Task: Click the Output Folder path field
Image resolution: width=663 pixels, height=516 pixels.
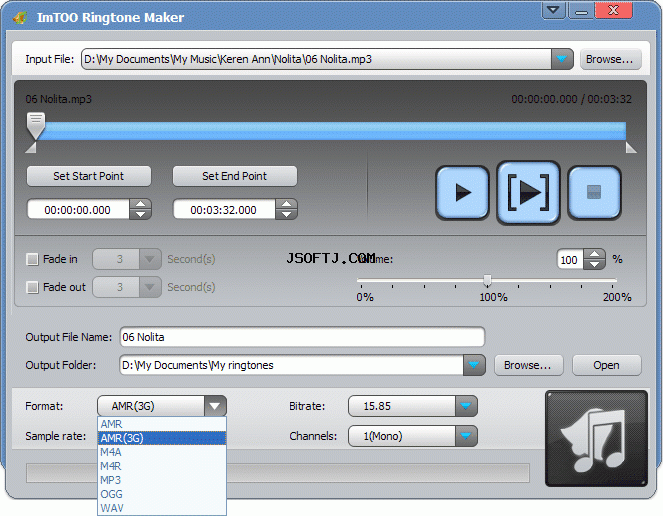Action: (x=291, y=365)
